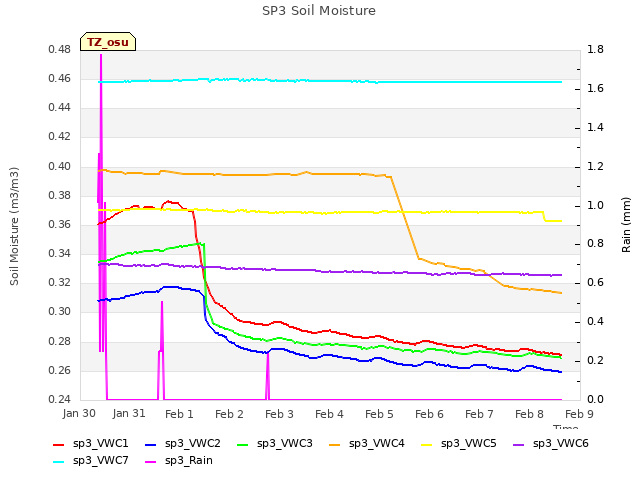
Task: Click the 1.2 rain axis tick label
Action: [x=595, y=166]
